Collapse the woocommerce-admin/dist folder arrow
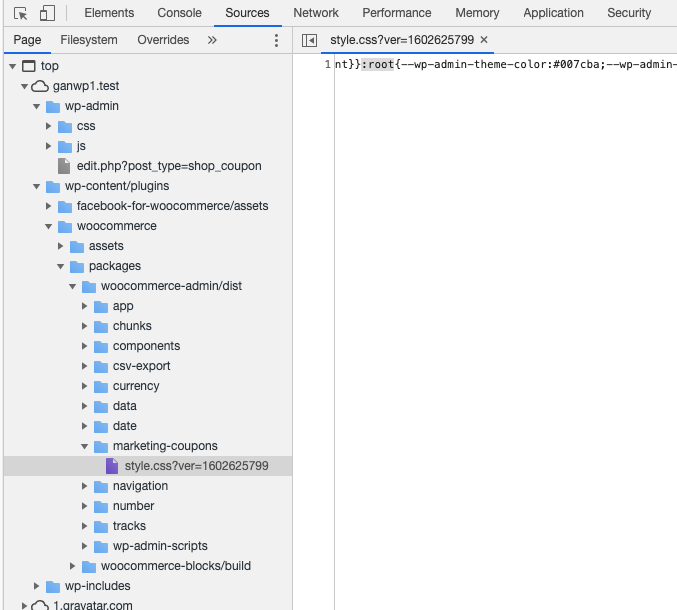 [x=73, y=286]
